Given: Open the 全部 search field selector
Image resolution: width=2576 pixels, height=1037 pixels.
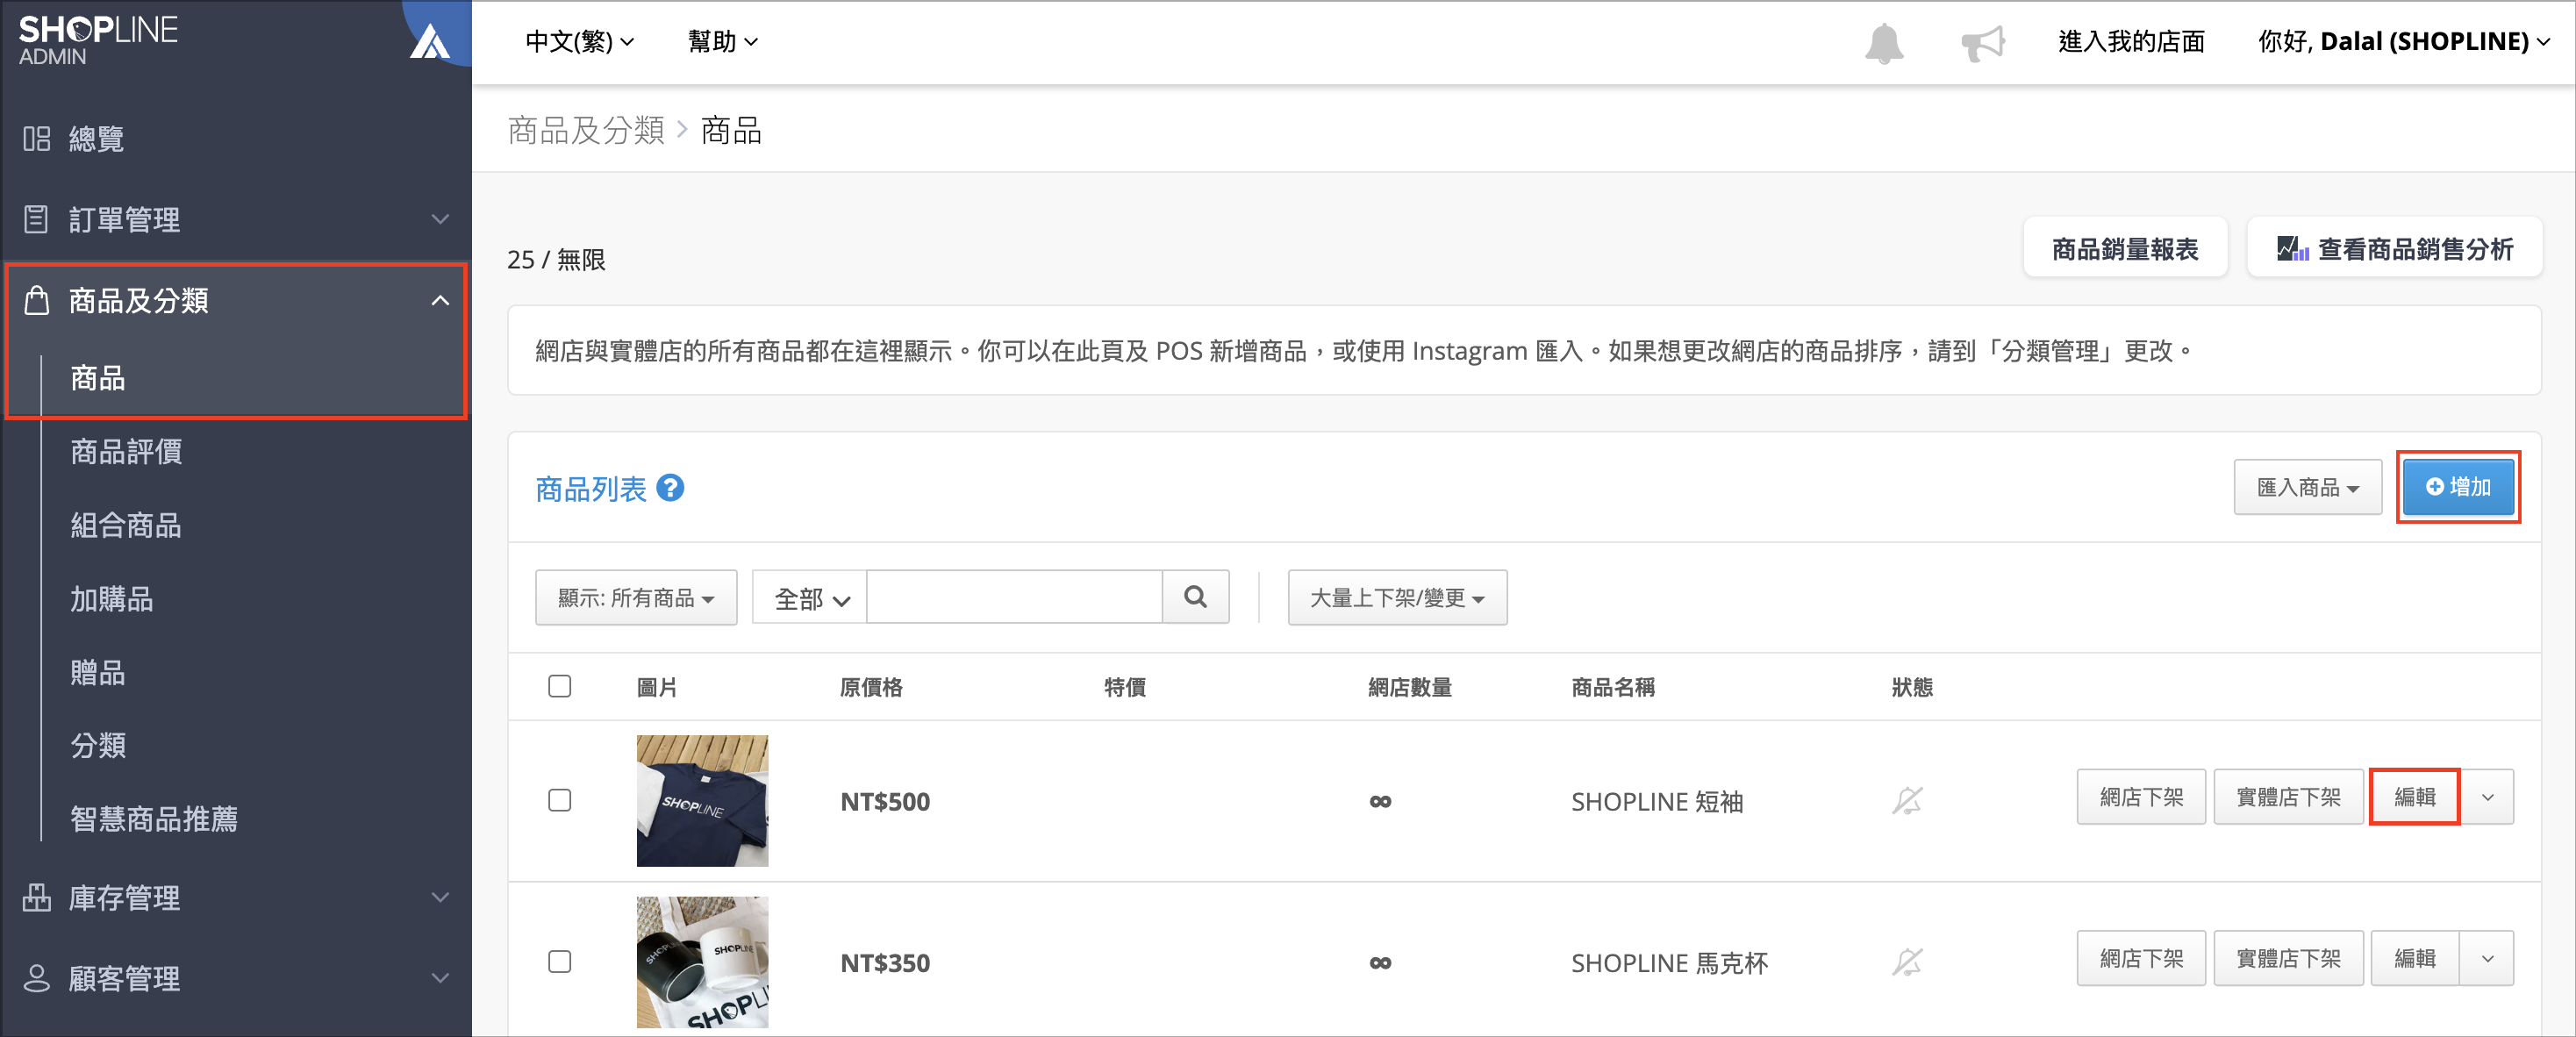Looking at the screenshot, I should point(810,598).
